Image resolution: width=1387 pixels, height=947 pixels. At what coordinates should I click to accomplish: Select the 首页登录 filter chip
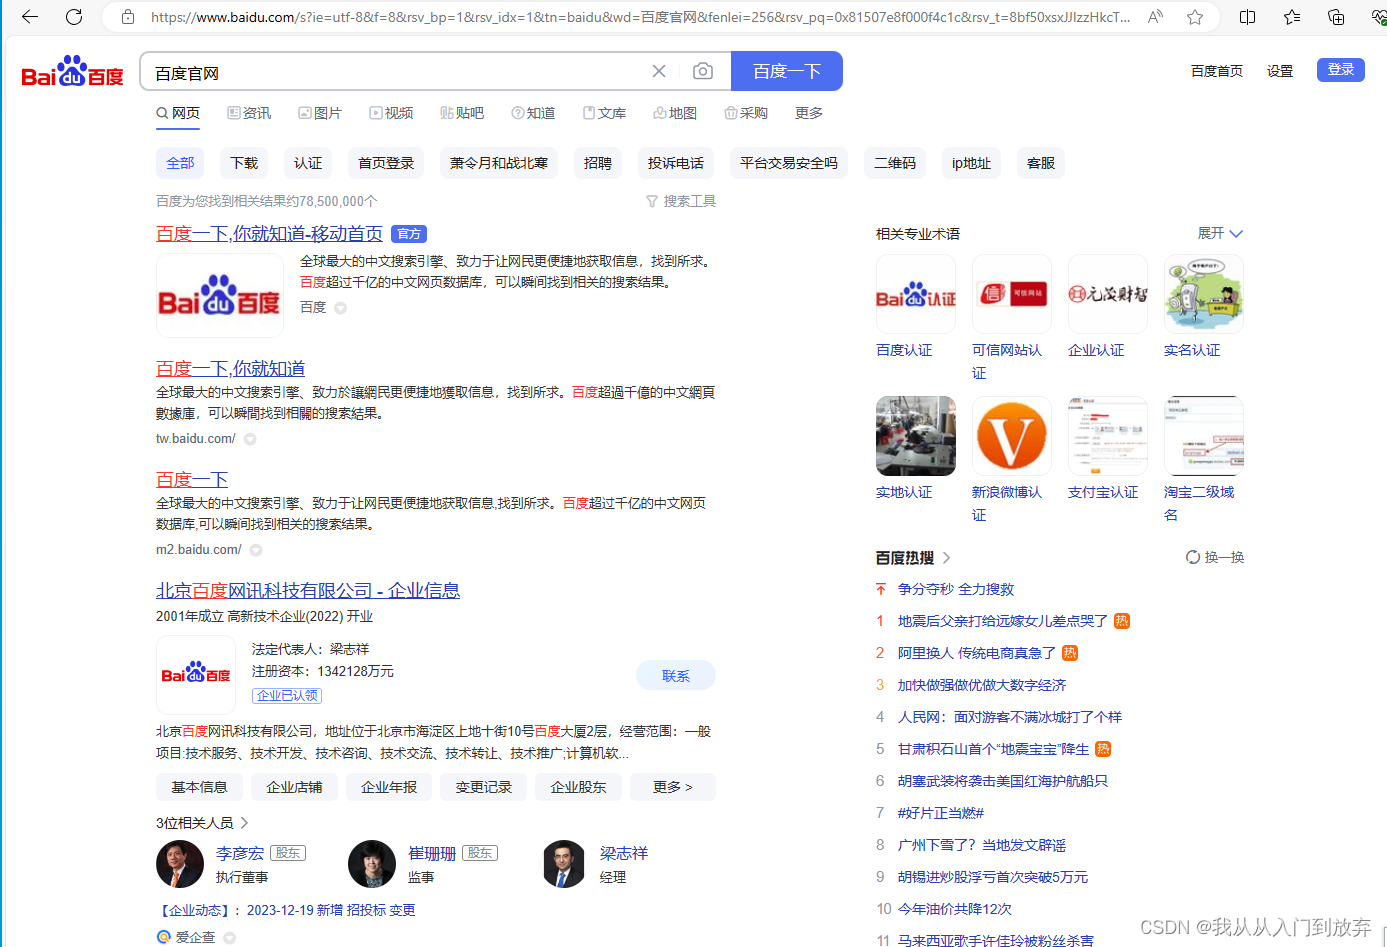386,163
